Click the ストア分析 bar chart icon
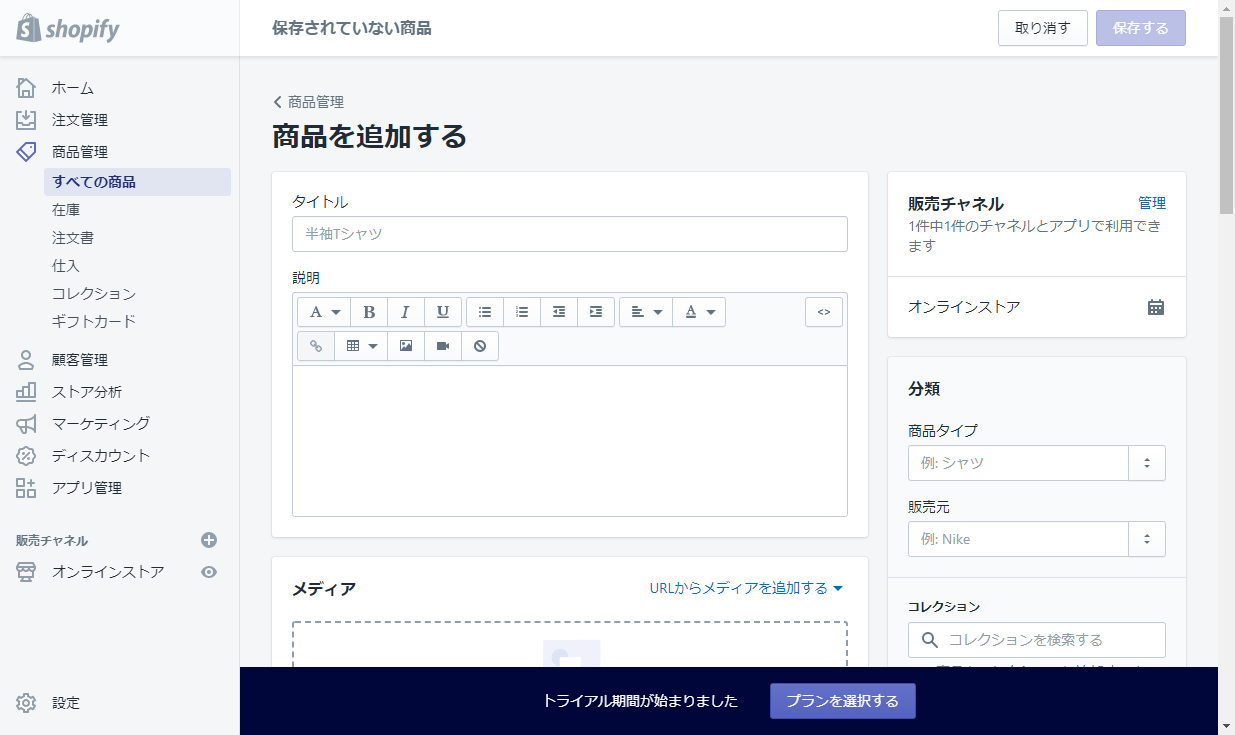The image size is (1235, 735). [x=27, y=392]
